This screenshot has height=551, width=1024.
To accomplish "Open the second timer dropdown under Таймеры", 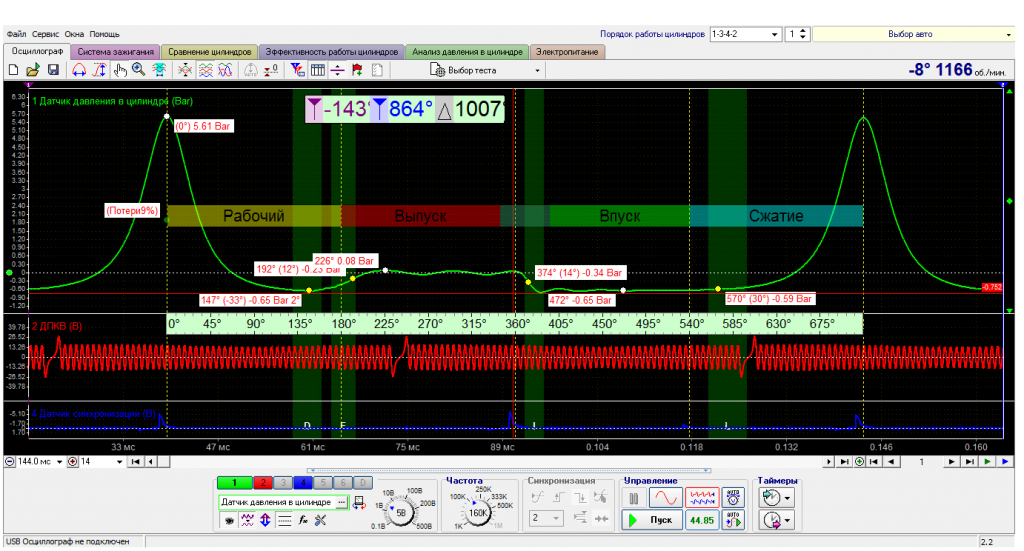I will [788, 521].
